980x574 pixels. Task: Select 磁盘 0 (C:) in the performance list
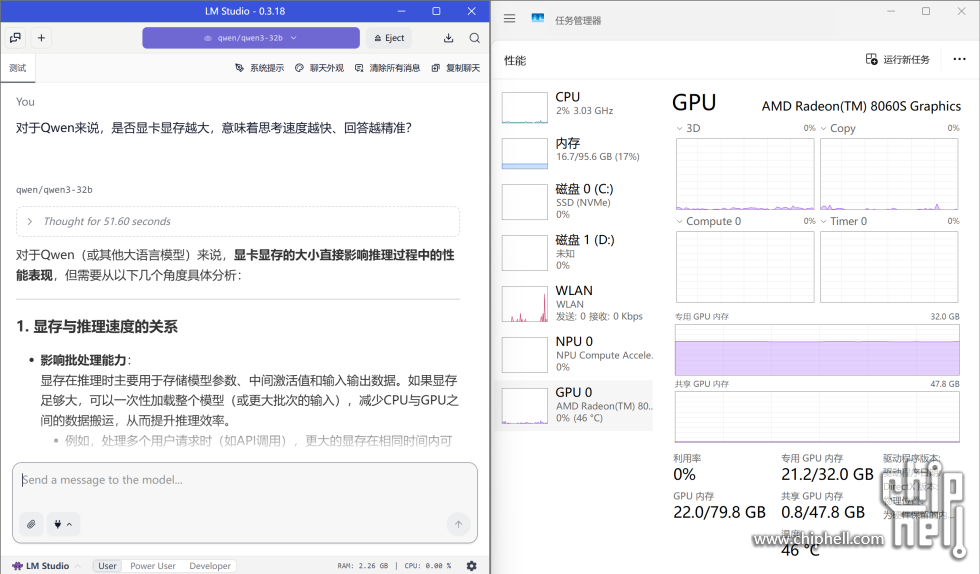coord(576,201)
